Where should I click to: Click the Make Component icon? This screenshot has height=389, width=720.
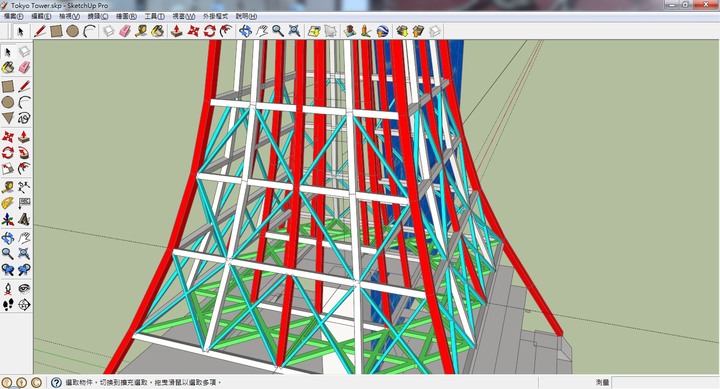click(x=24, y=51)
